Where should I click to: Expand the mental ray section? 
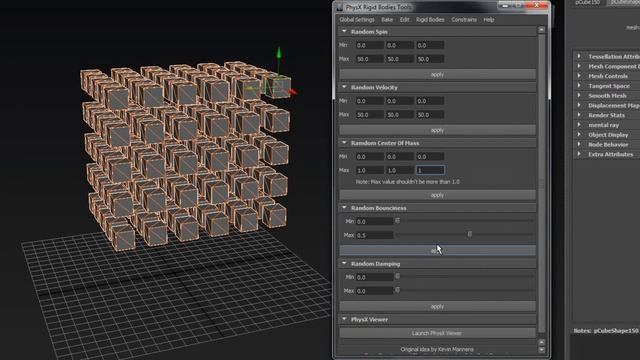(579, 125)
